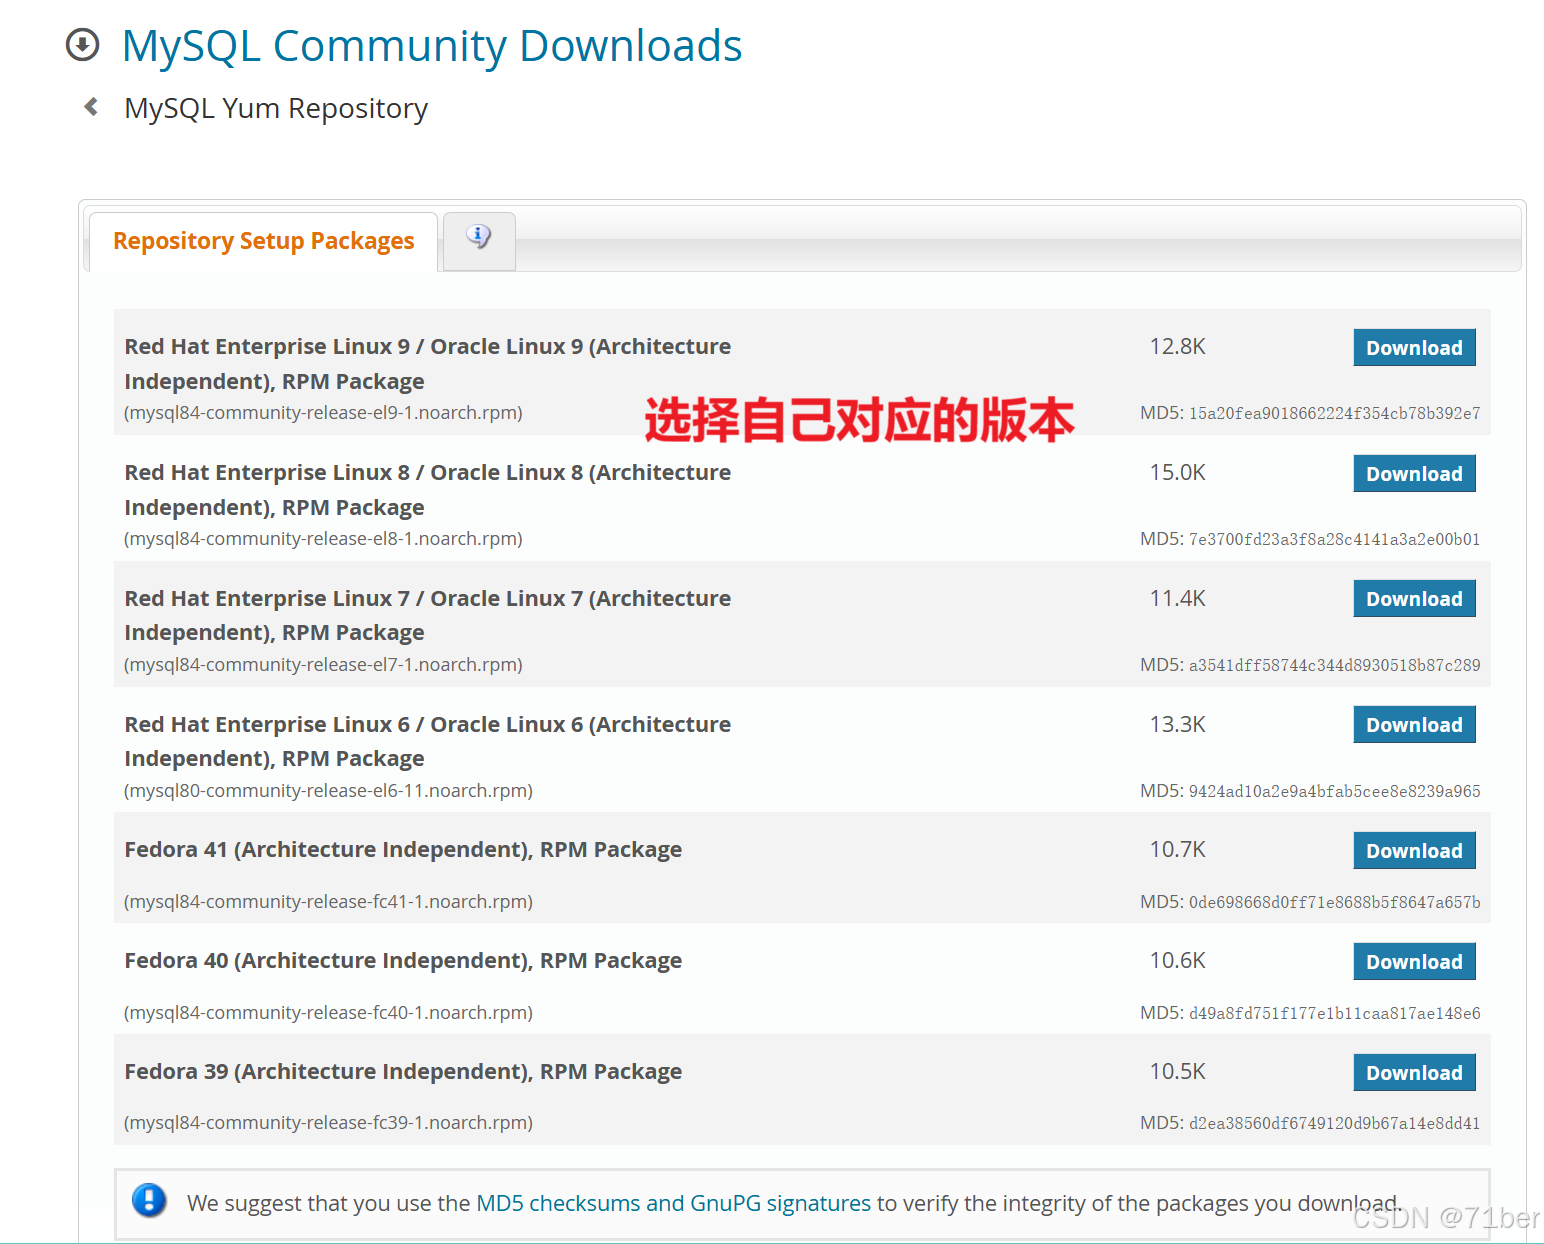Click the 13.3K file size value

pos(1177,725)
